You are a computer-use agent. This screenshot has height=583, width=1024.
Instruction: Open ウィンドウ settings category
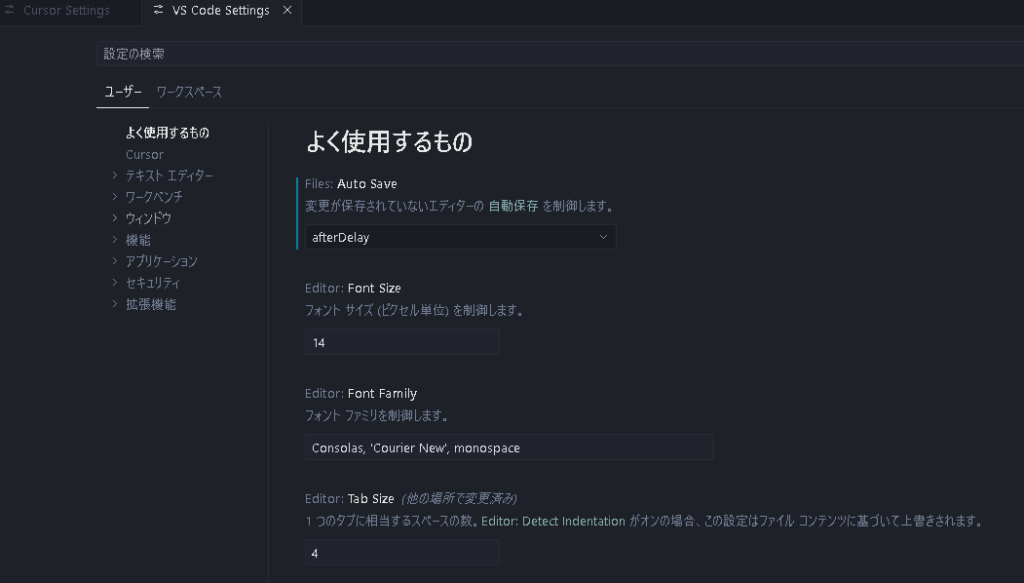[148, 219]
